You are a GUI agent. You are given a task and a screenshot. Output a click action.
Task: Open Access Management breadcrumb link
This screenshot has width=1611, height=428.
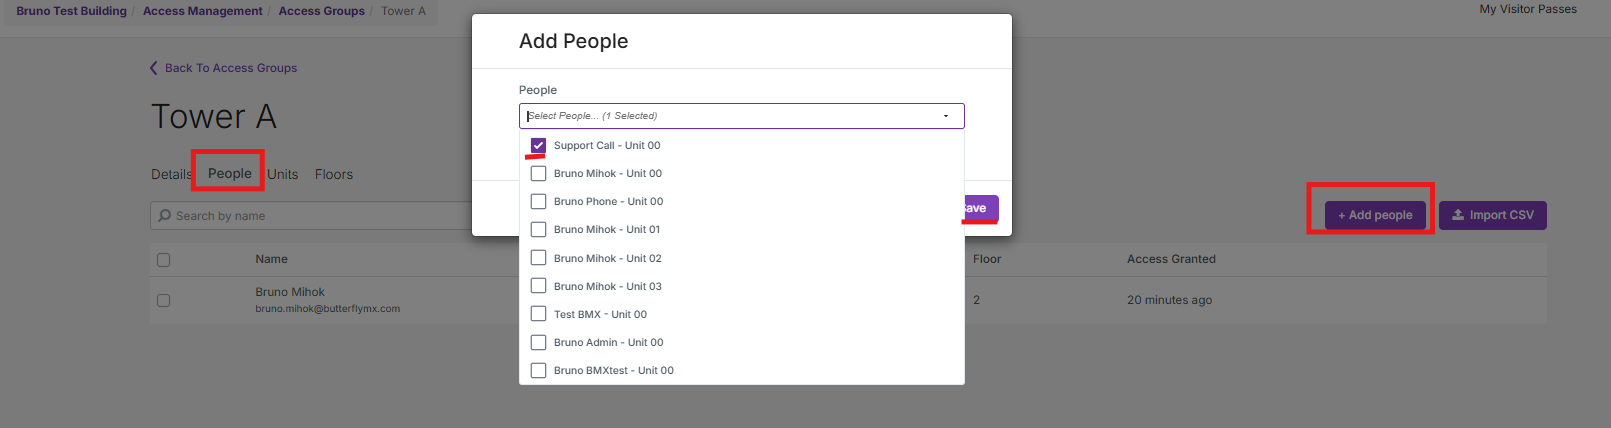pyautogui.click(x=202, y=11)
